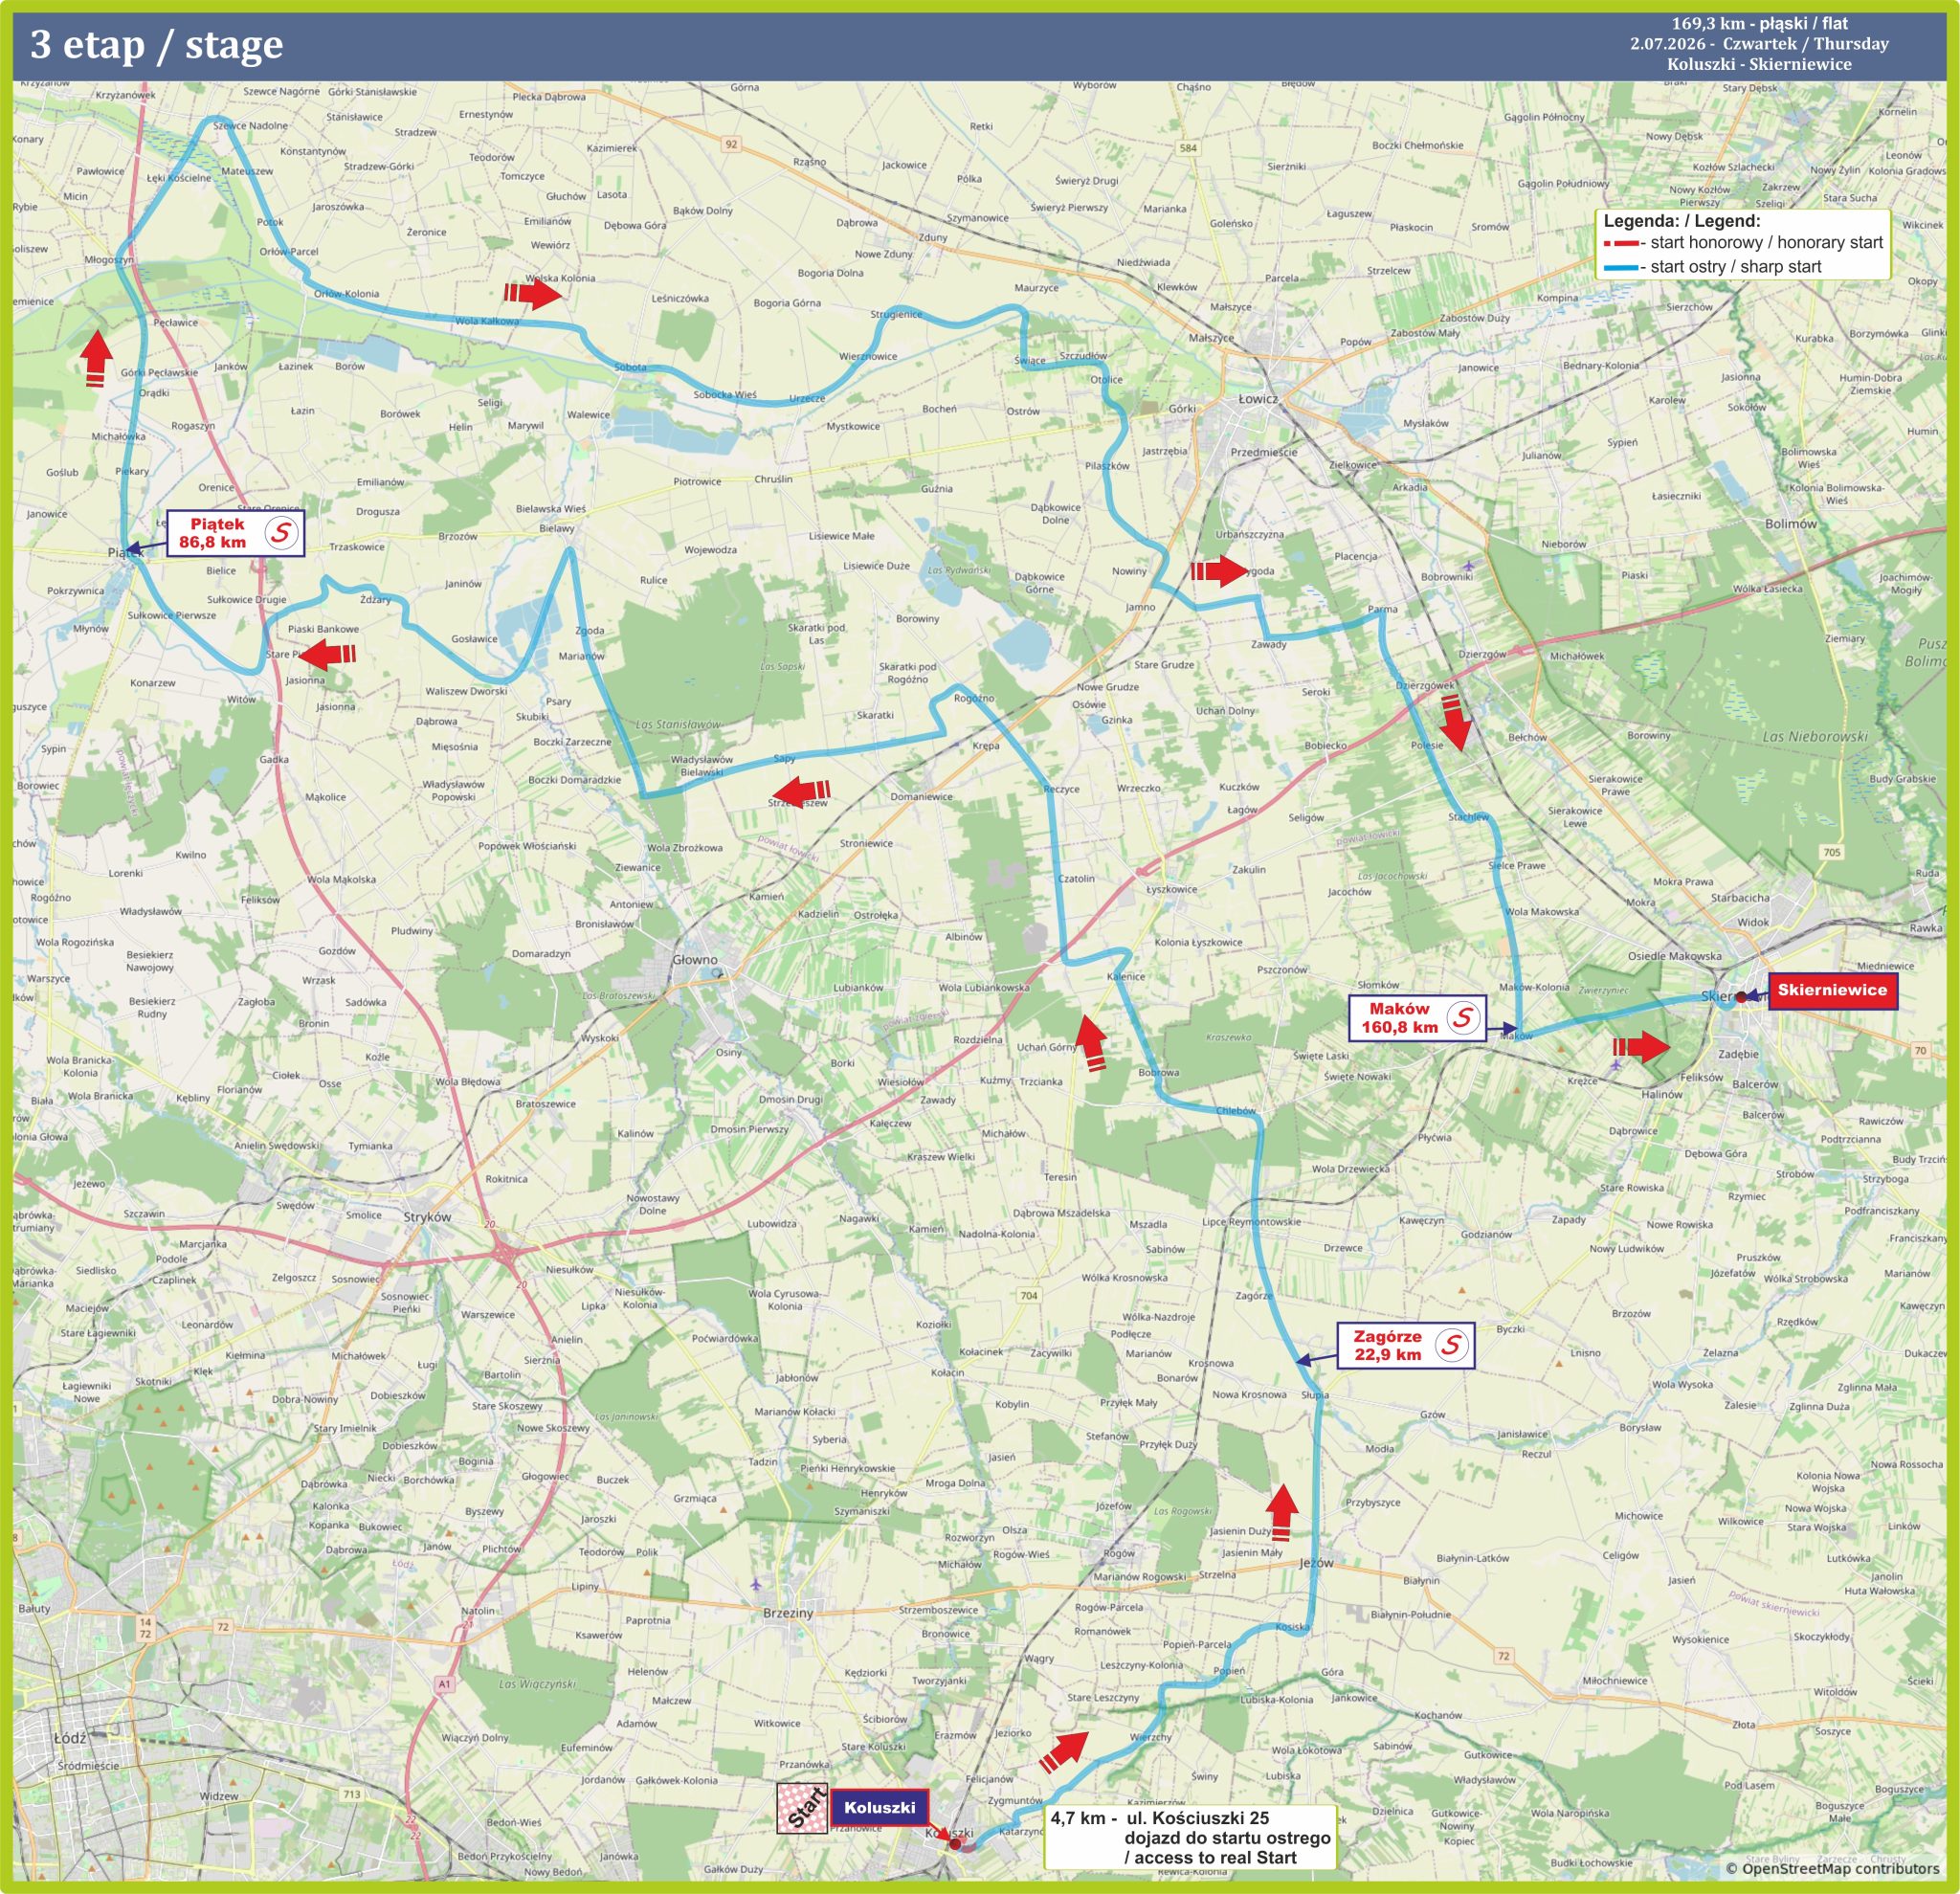
Task: Click the red downward arrow near Polesie
Action: click(x=1455, y=722)
